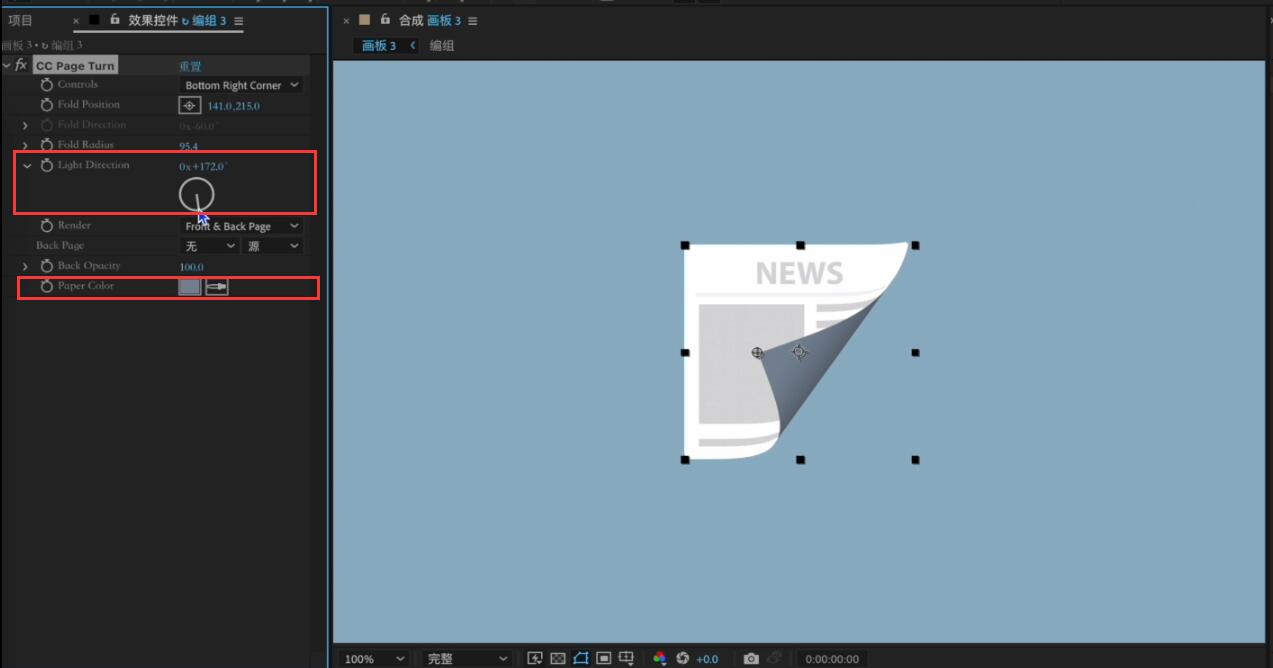Click the black label square in 效果控件 tab
The width and height of the screenshot is (1273, 668).
[x=94, y=19]
